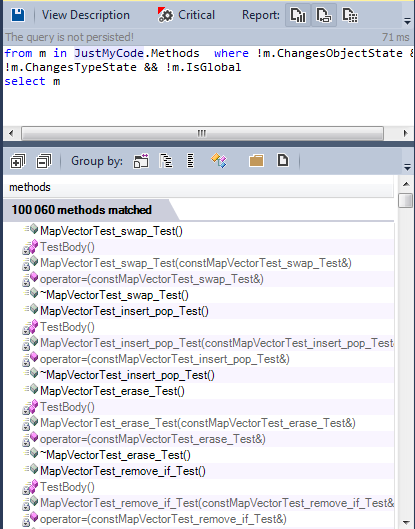Image resolution: width=415 pixels, height=529 pixels.
Task: Click scroll up arrow of results list
Action: point(406,184)
